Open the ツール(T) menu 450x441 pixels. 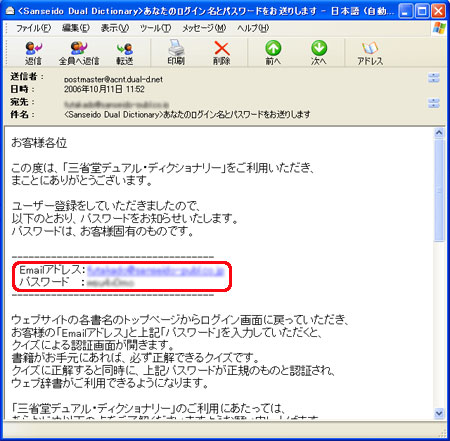tap(155, 28)
